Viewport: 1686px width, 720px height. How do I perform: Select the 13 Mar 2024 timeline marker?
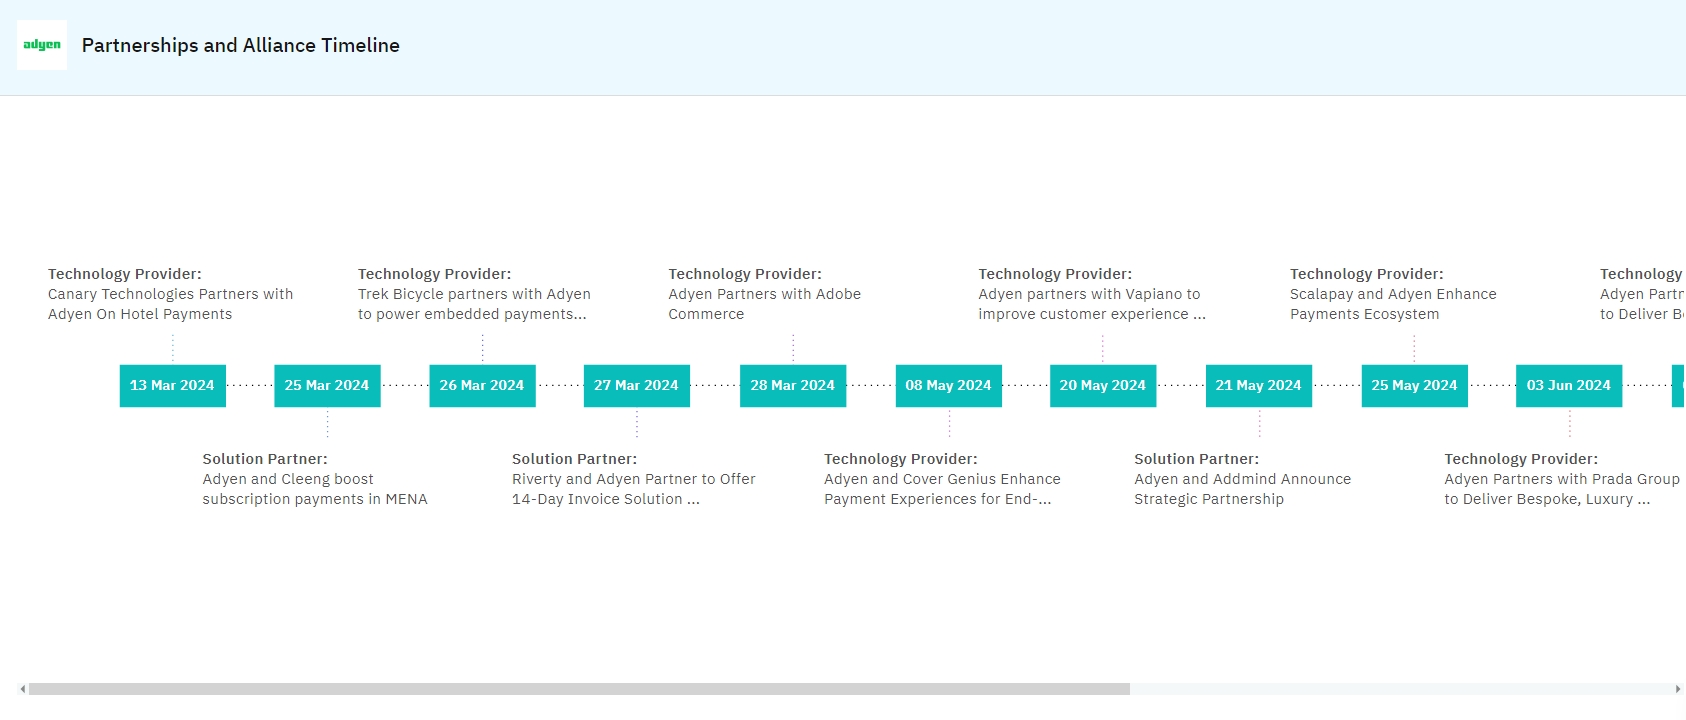(x=172, y=386)
